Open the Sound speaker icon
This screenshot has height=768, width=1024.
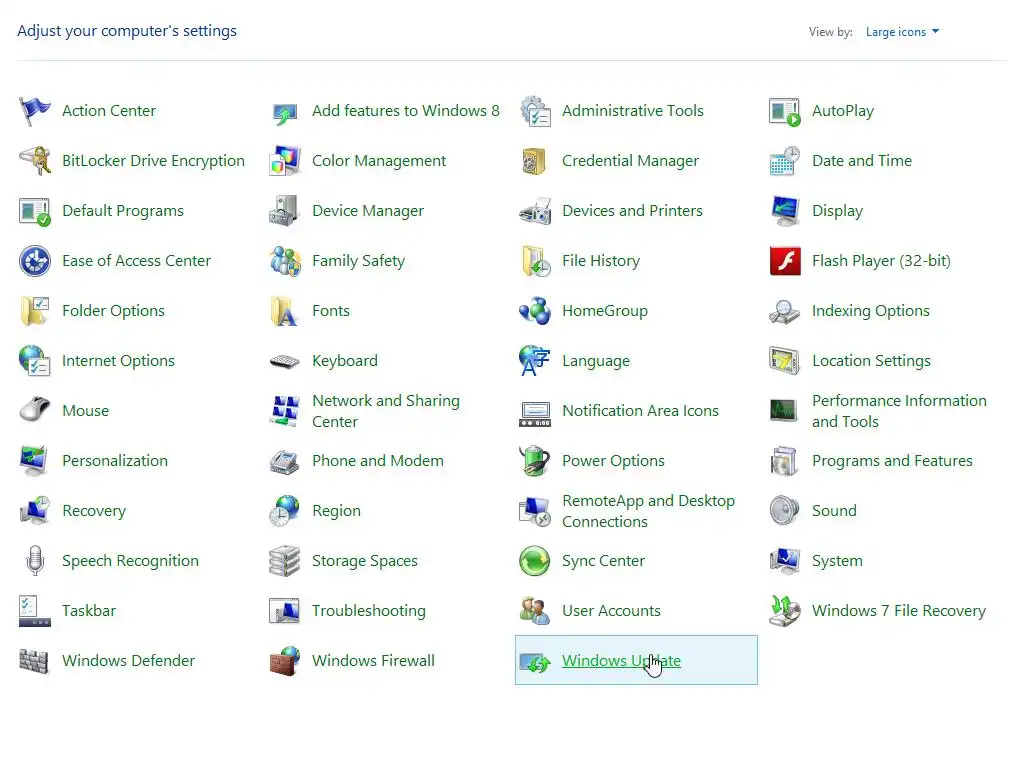click(784, 511)
